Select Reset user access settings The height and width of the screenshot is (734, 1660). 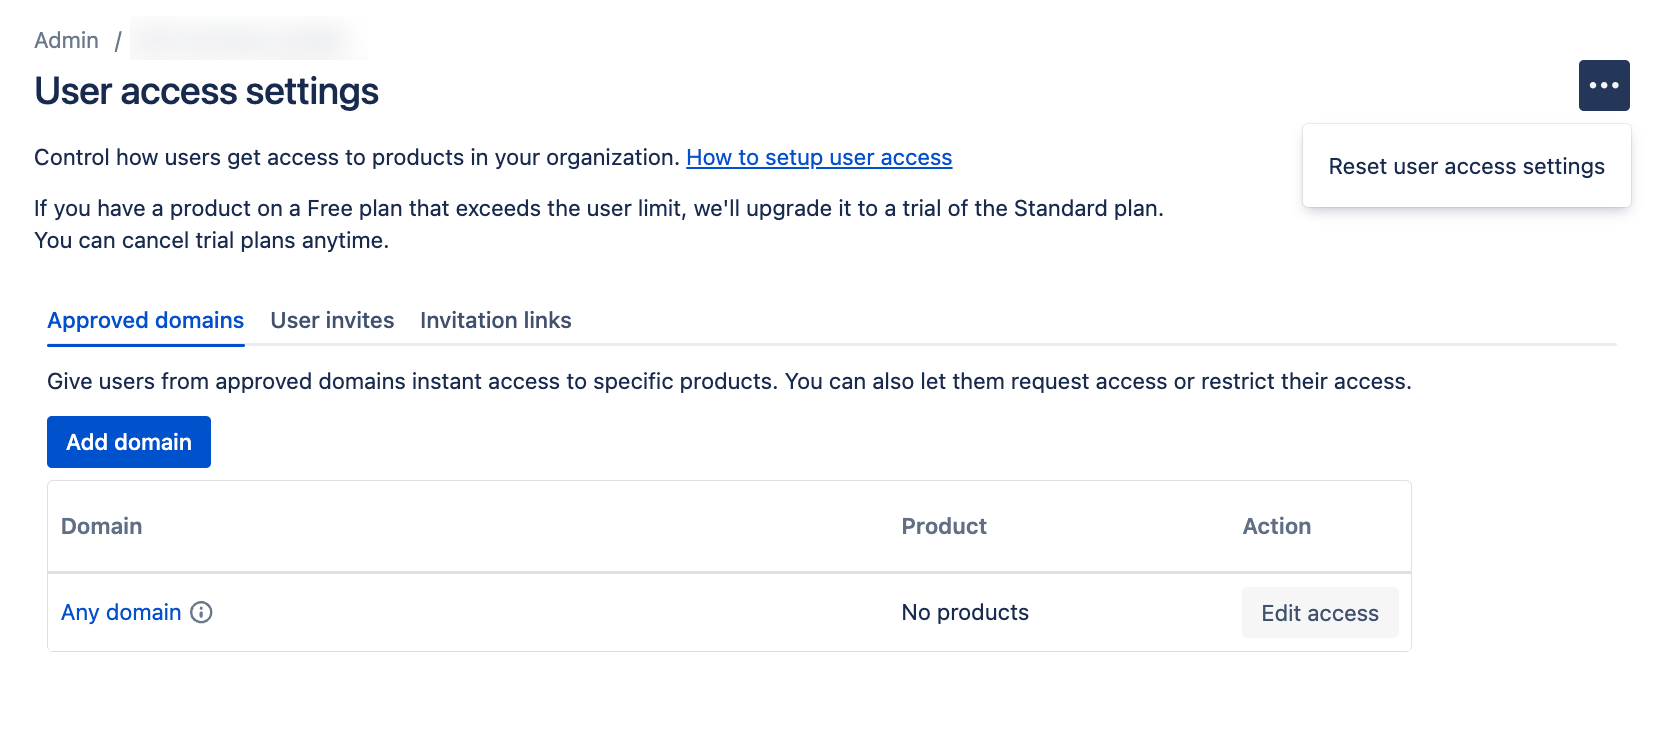pyautogui.click(x=1466, y=166)
